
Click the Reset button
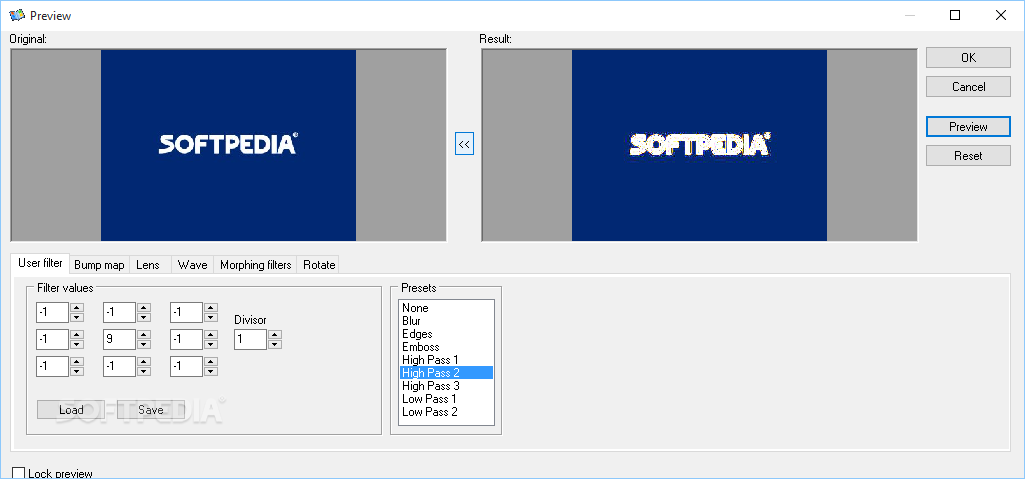968,156
